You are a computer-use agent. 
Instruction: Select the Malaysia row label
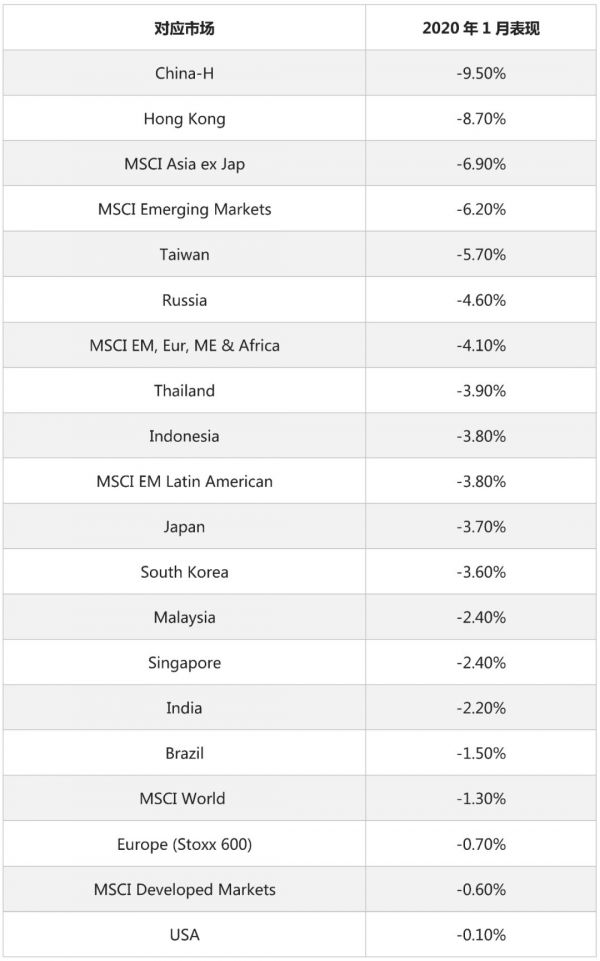184,617
